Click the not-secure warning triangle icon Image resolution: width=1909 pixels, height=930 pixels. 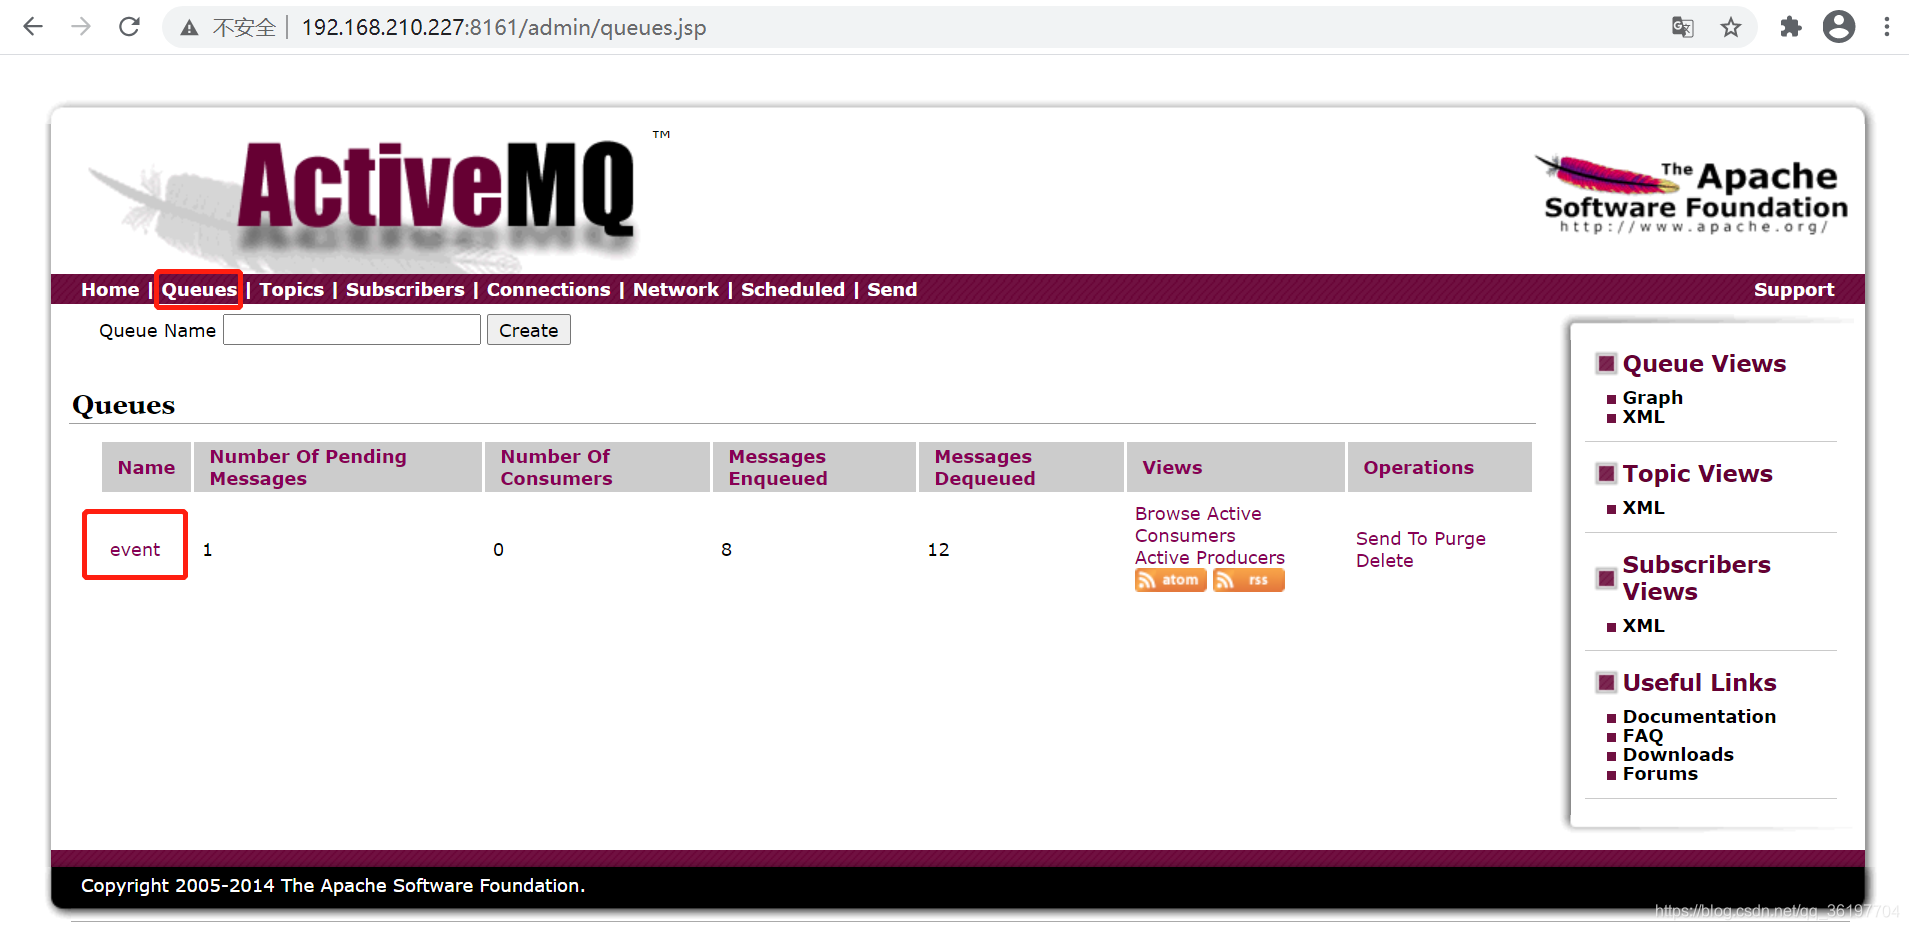click(x=189, y=28)
